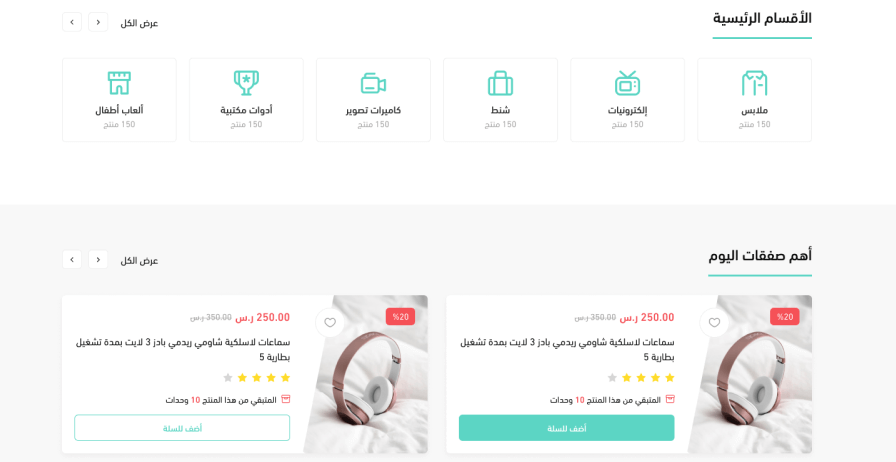The image size is (896, 462).
Task: Toggle wishlist heart on left product card
Action: [330, 322]
